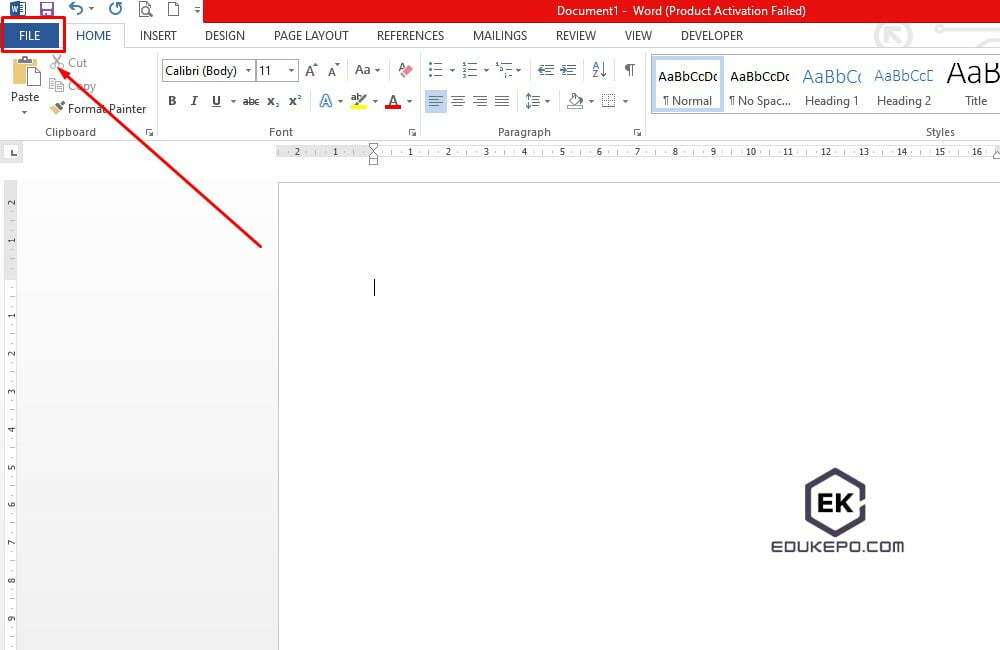The width and height of the screenshot is (1000, 650).
Task: Switch to the DEVELOPER tab
Action: (711, 35)
